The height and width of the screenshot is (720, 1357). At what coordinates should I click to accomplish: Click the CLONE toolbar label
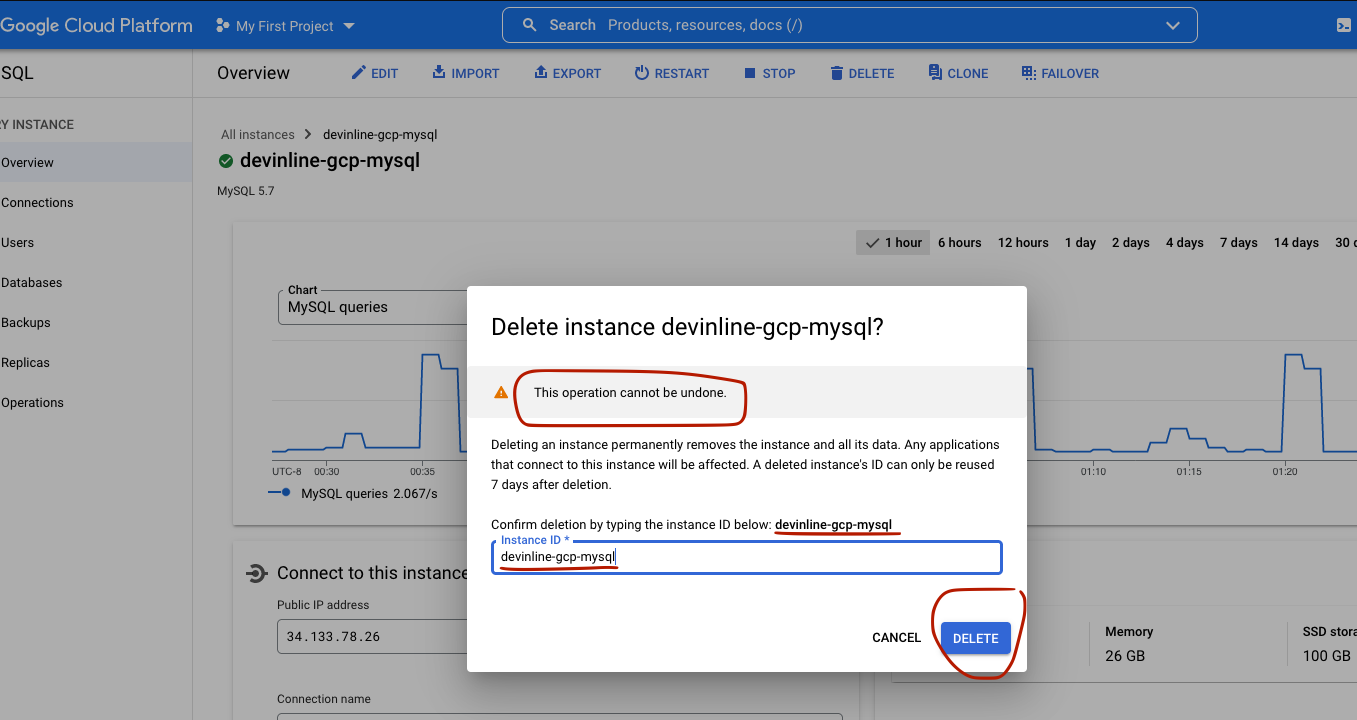(968, 74)
